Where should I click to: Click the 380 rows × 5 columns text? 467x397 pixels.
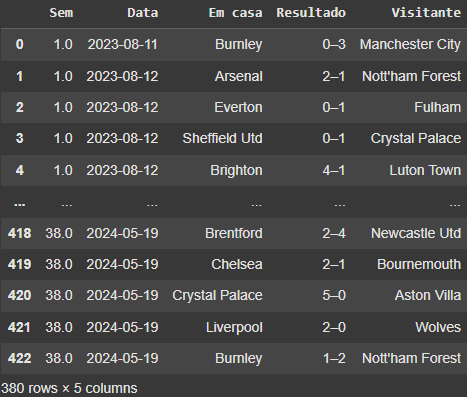69,388
